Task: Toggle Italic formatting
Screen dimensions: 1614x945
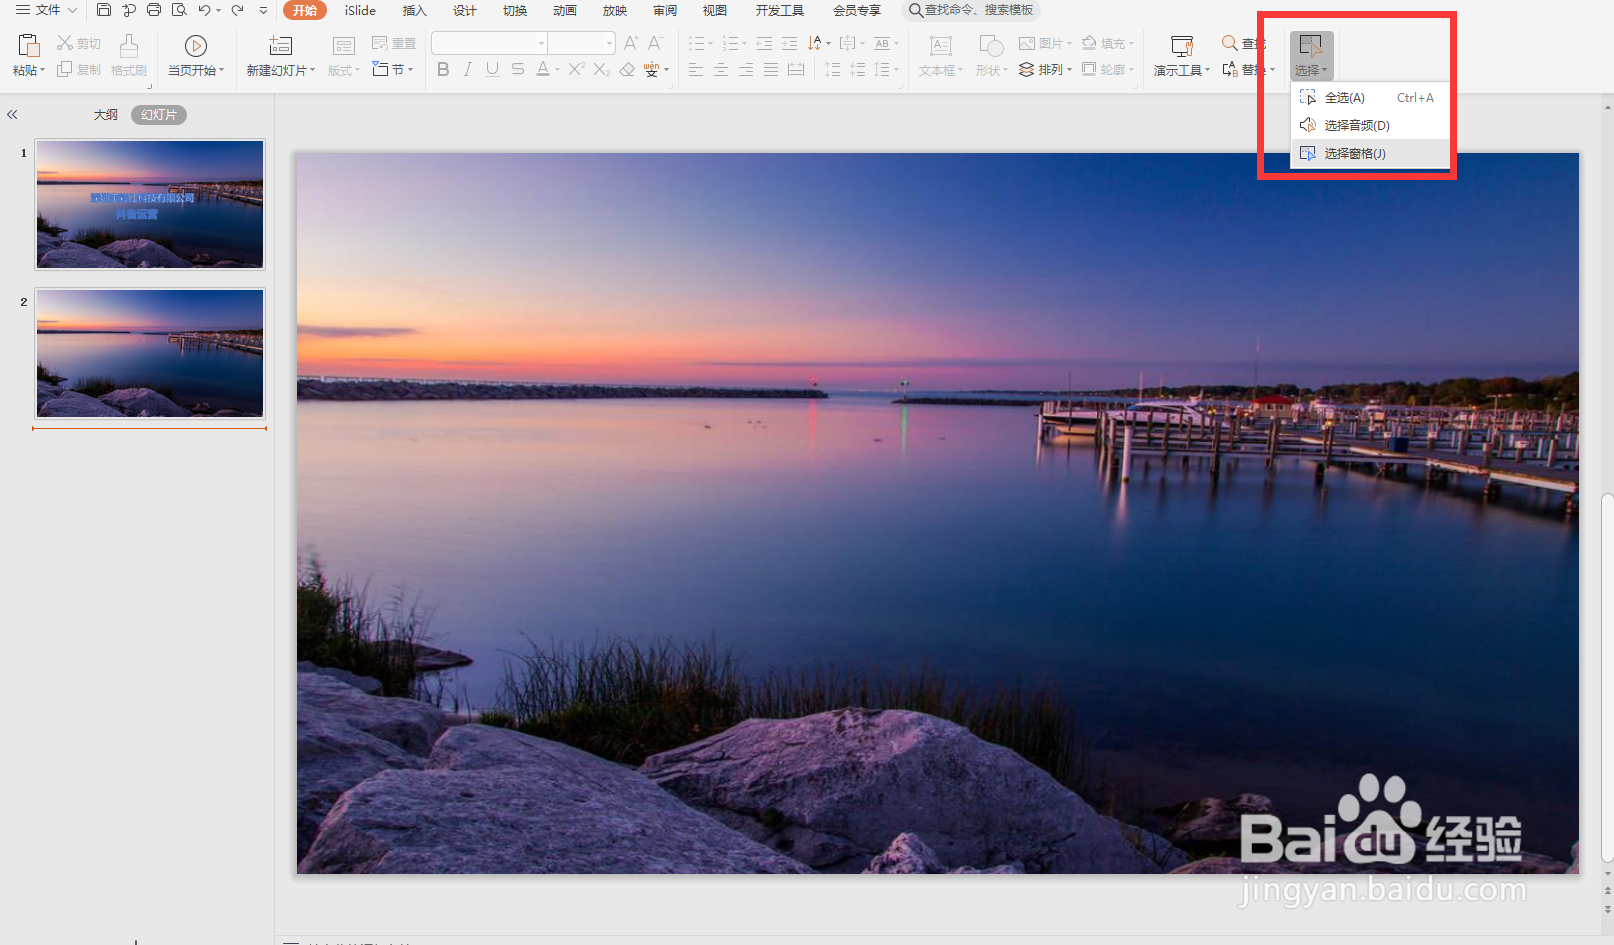Action: (467, 69)
